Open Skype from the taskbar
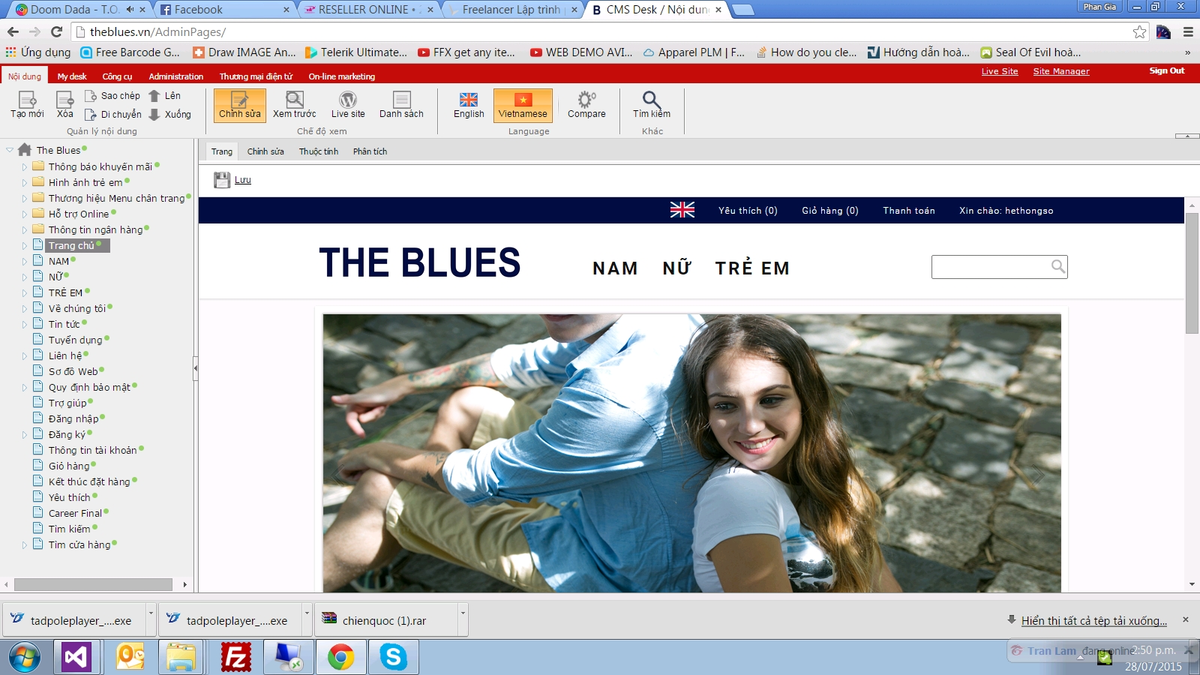 (x=393, y=657)
